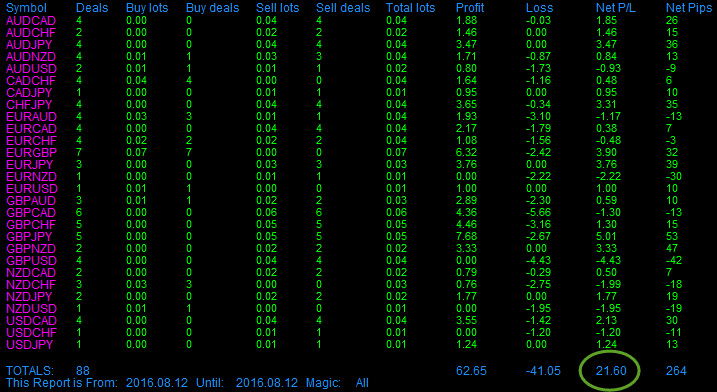
Task: Click the 'Until:' label
Action: tap(210, 383)
